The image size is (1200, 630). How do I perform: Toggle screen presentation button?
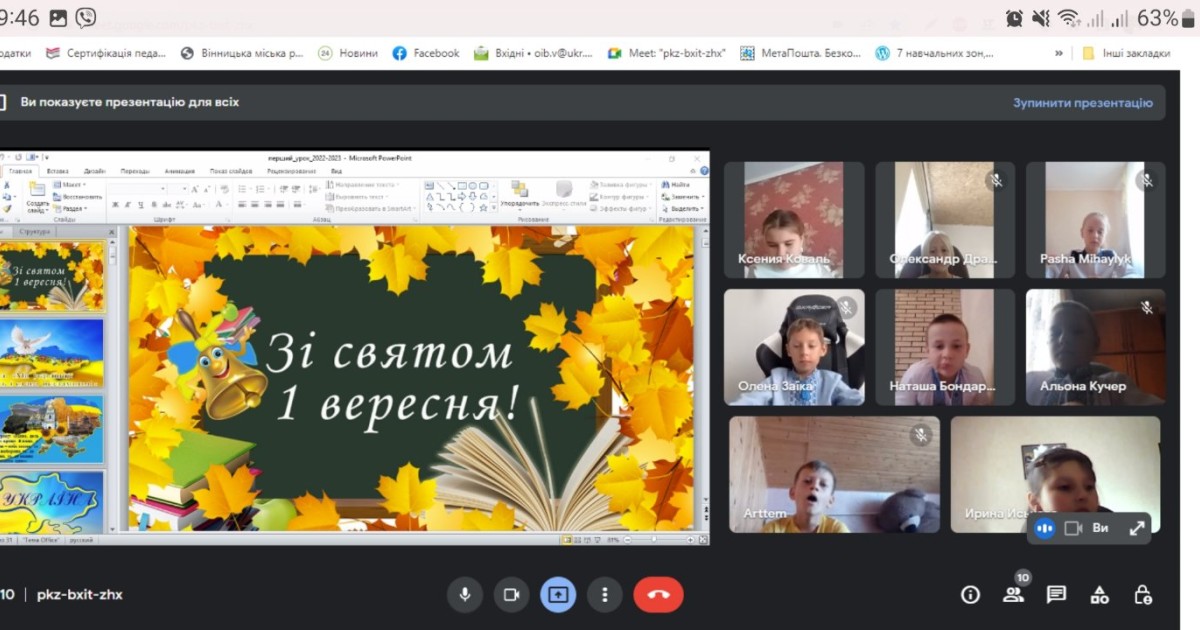click(558, 594)
